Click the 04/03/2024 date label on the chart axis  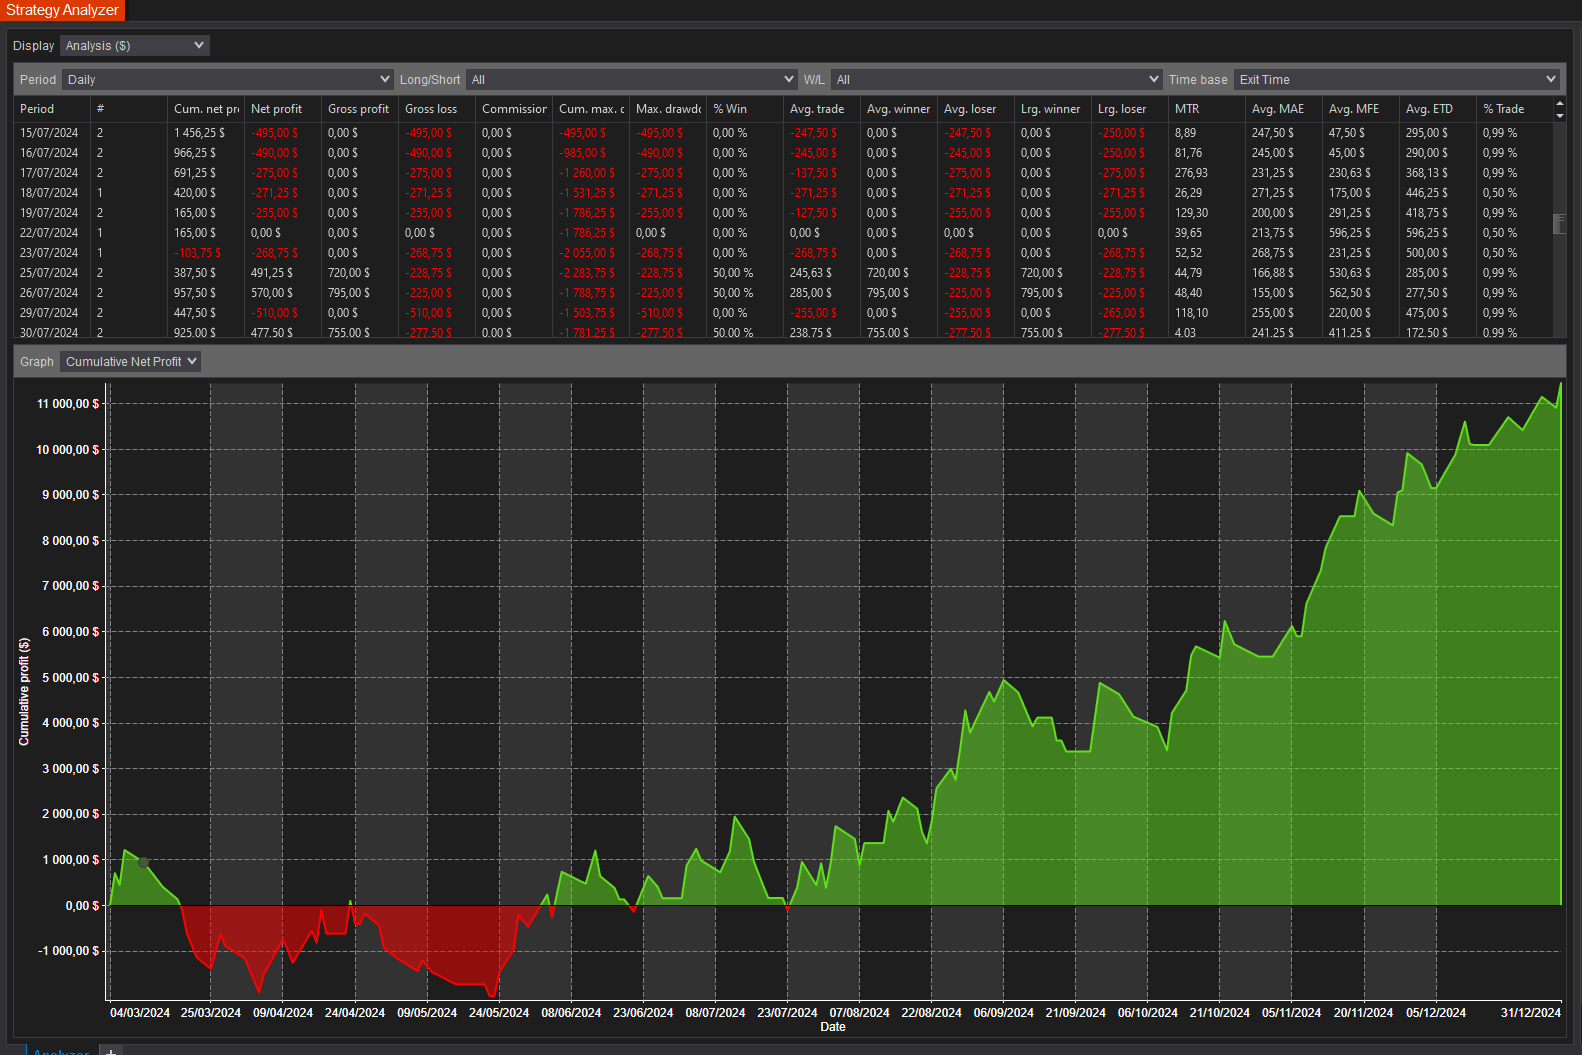click(140, 1013)
